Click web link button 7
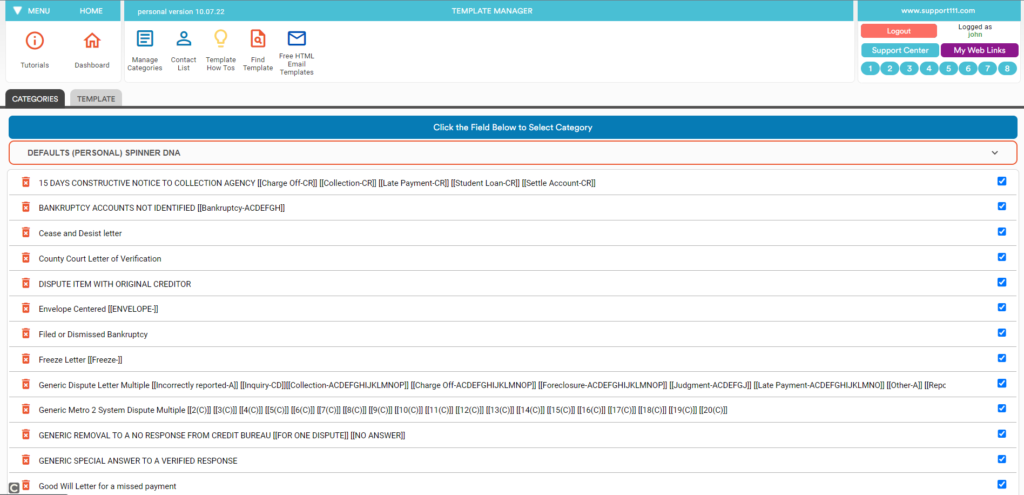 click(x=987, y=69)
